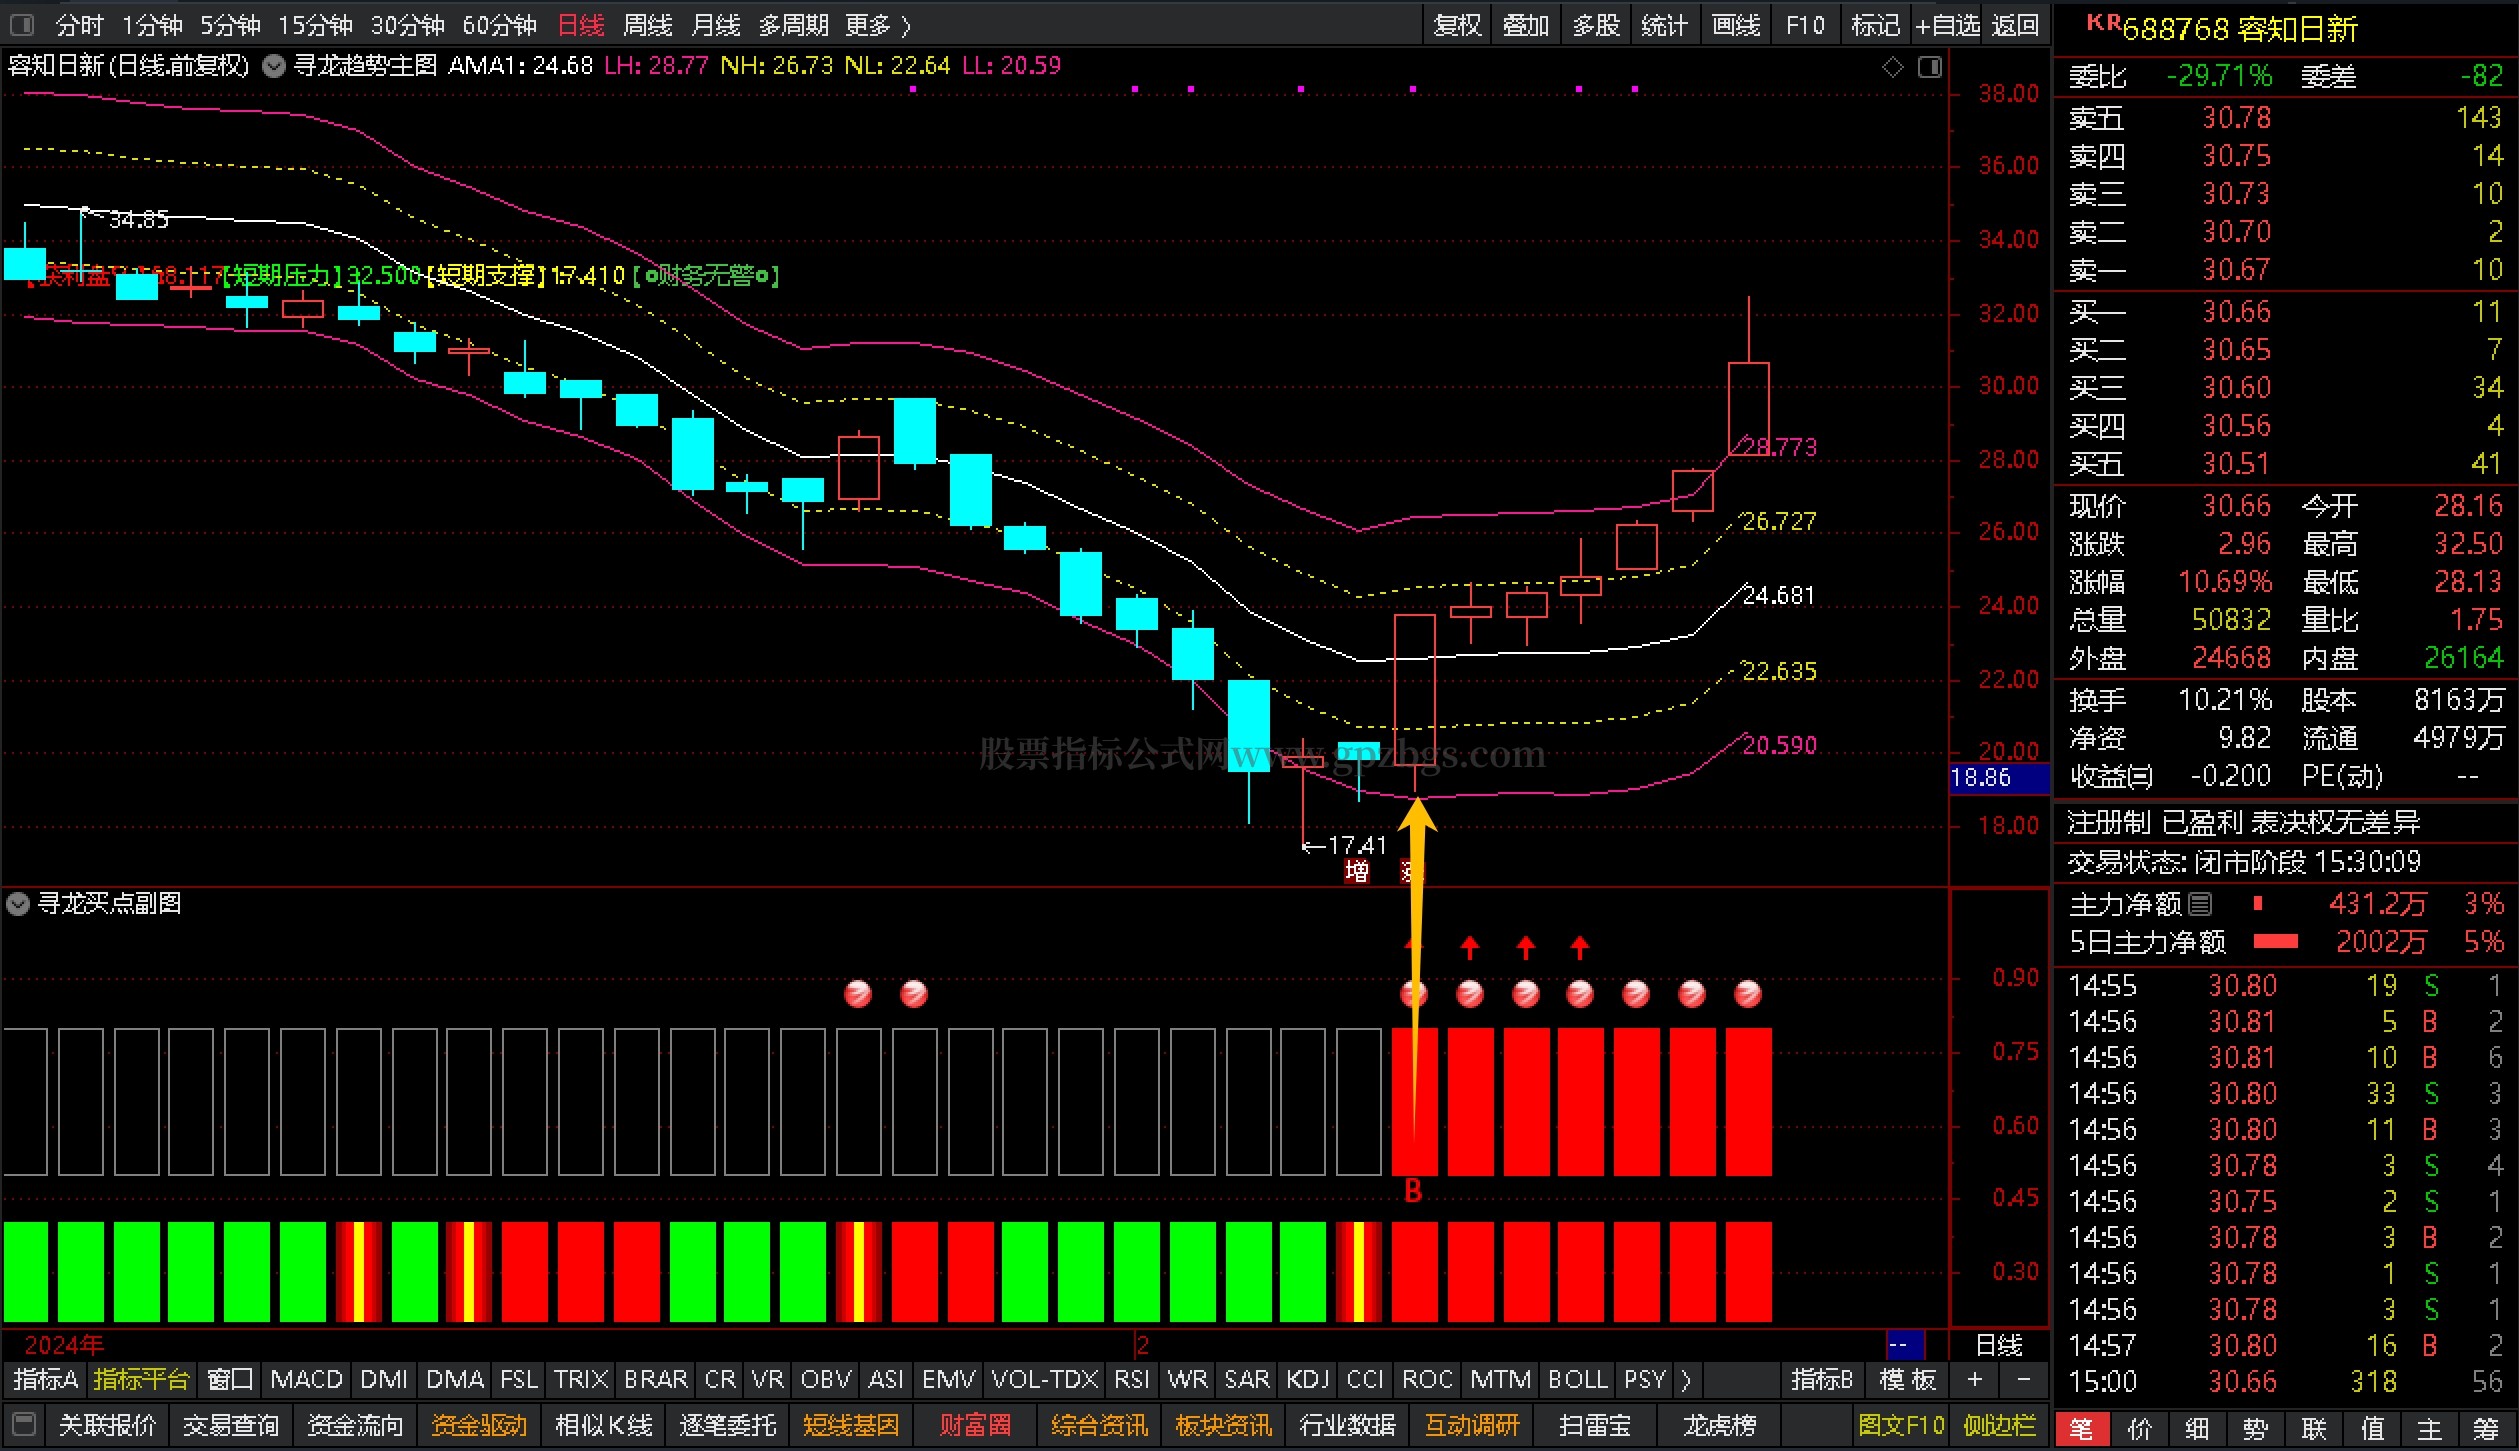Click the minus button to remove indicator window
Viewport: 2519px width, 1451px height.
pos(2023,1379)
